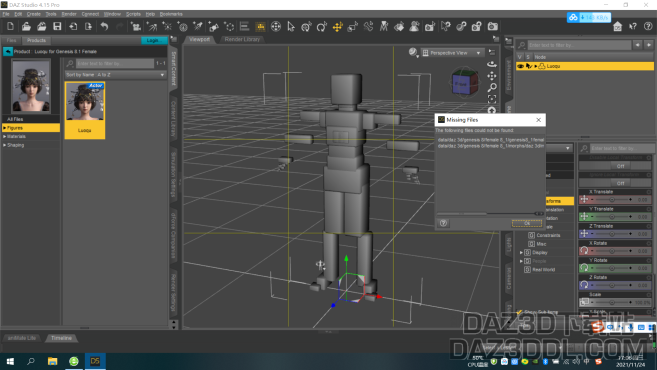The height and width of the screenshot is (370, 657).
Task: Expand the Shaping category
Action: (5, 145)
